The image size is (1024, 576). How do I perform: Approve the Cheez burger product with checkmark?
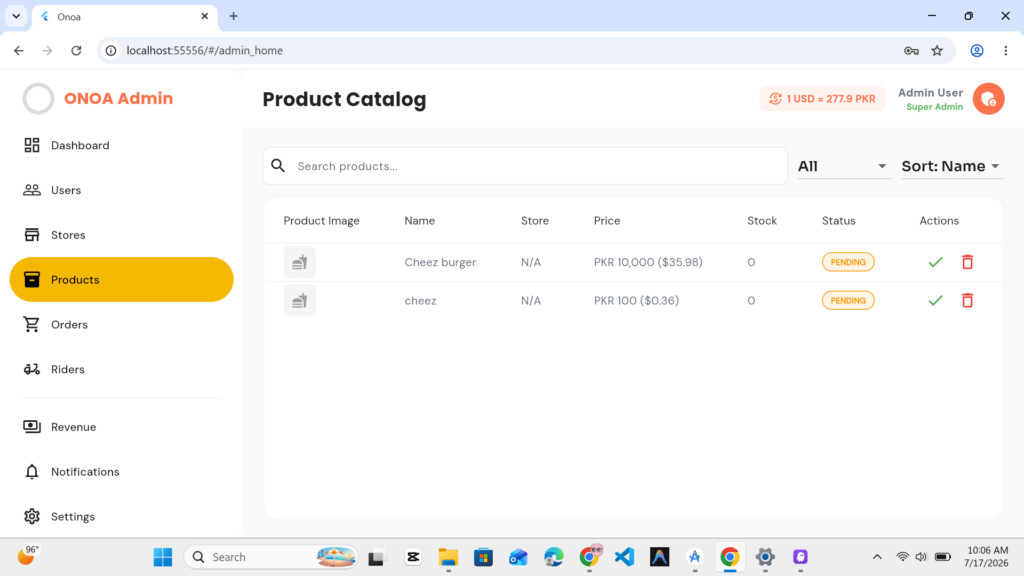[x=935, y=262]
